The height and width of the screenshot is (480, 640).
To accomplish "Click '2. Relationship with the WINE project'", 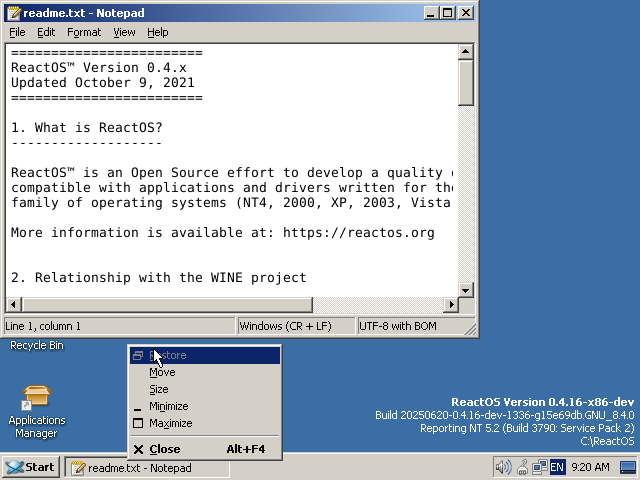I will [x=159, y=278].
